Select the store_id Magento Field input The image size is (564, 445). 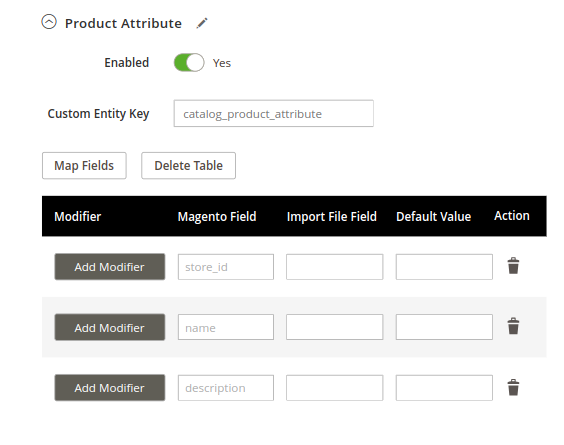226,267
